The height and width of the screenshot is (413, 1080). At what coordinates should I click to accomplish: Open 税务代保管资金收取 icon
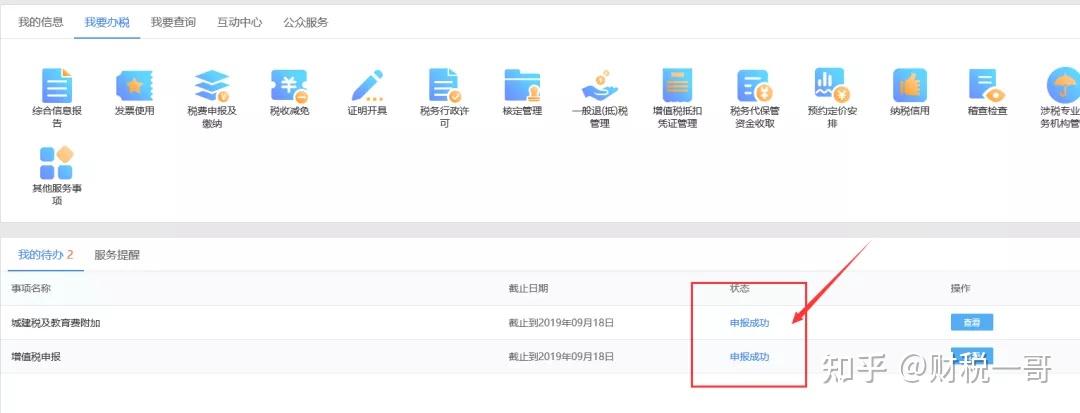(755, 86)
